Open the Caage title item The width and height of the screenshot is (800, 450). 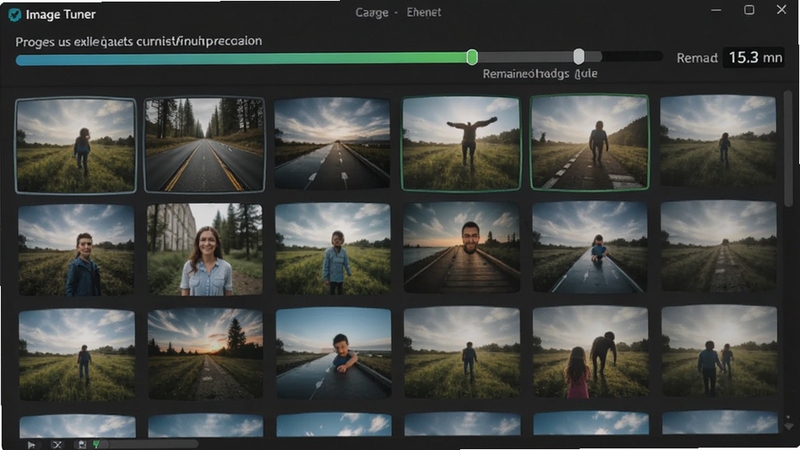[372, 13]
